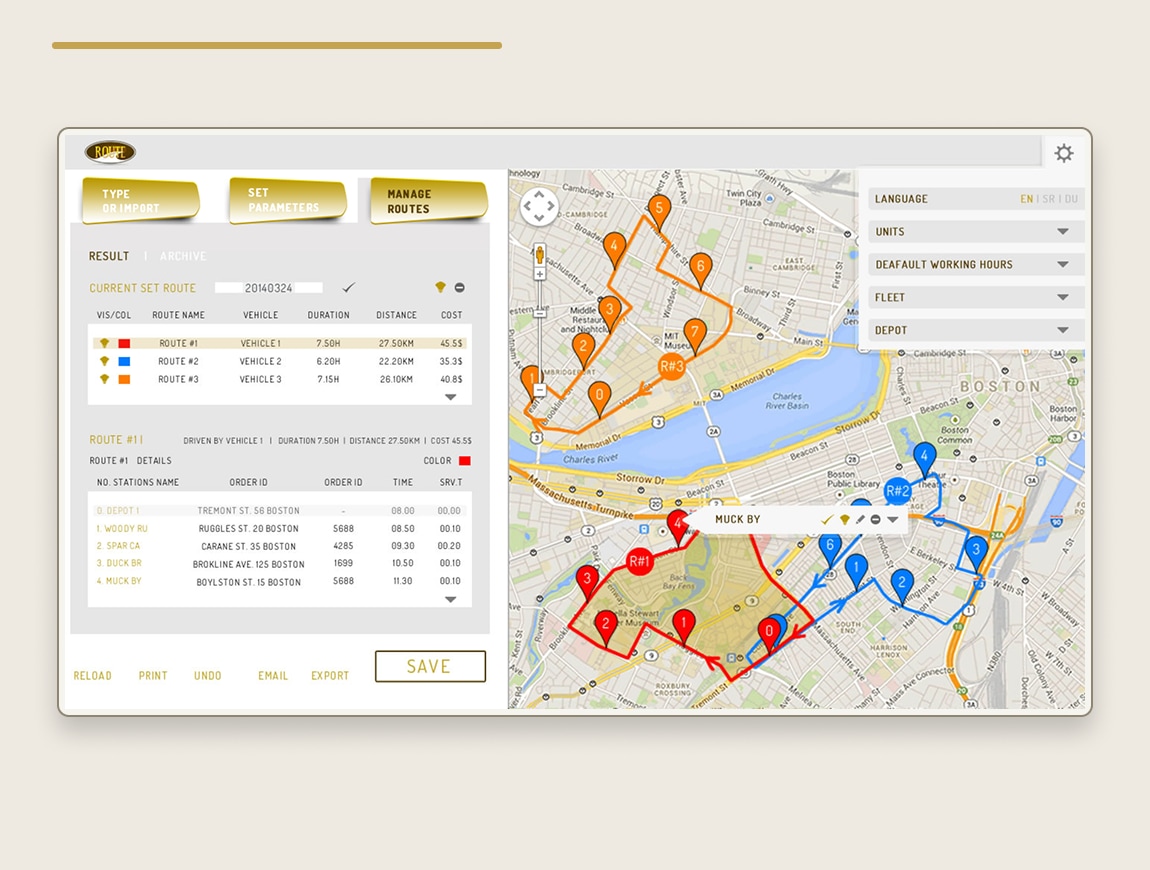The height and width of the screenshot is (870, 1150).
Task: Toggle MUCK BY station visibility in popup
Action: tap(845, 519)
